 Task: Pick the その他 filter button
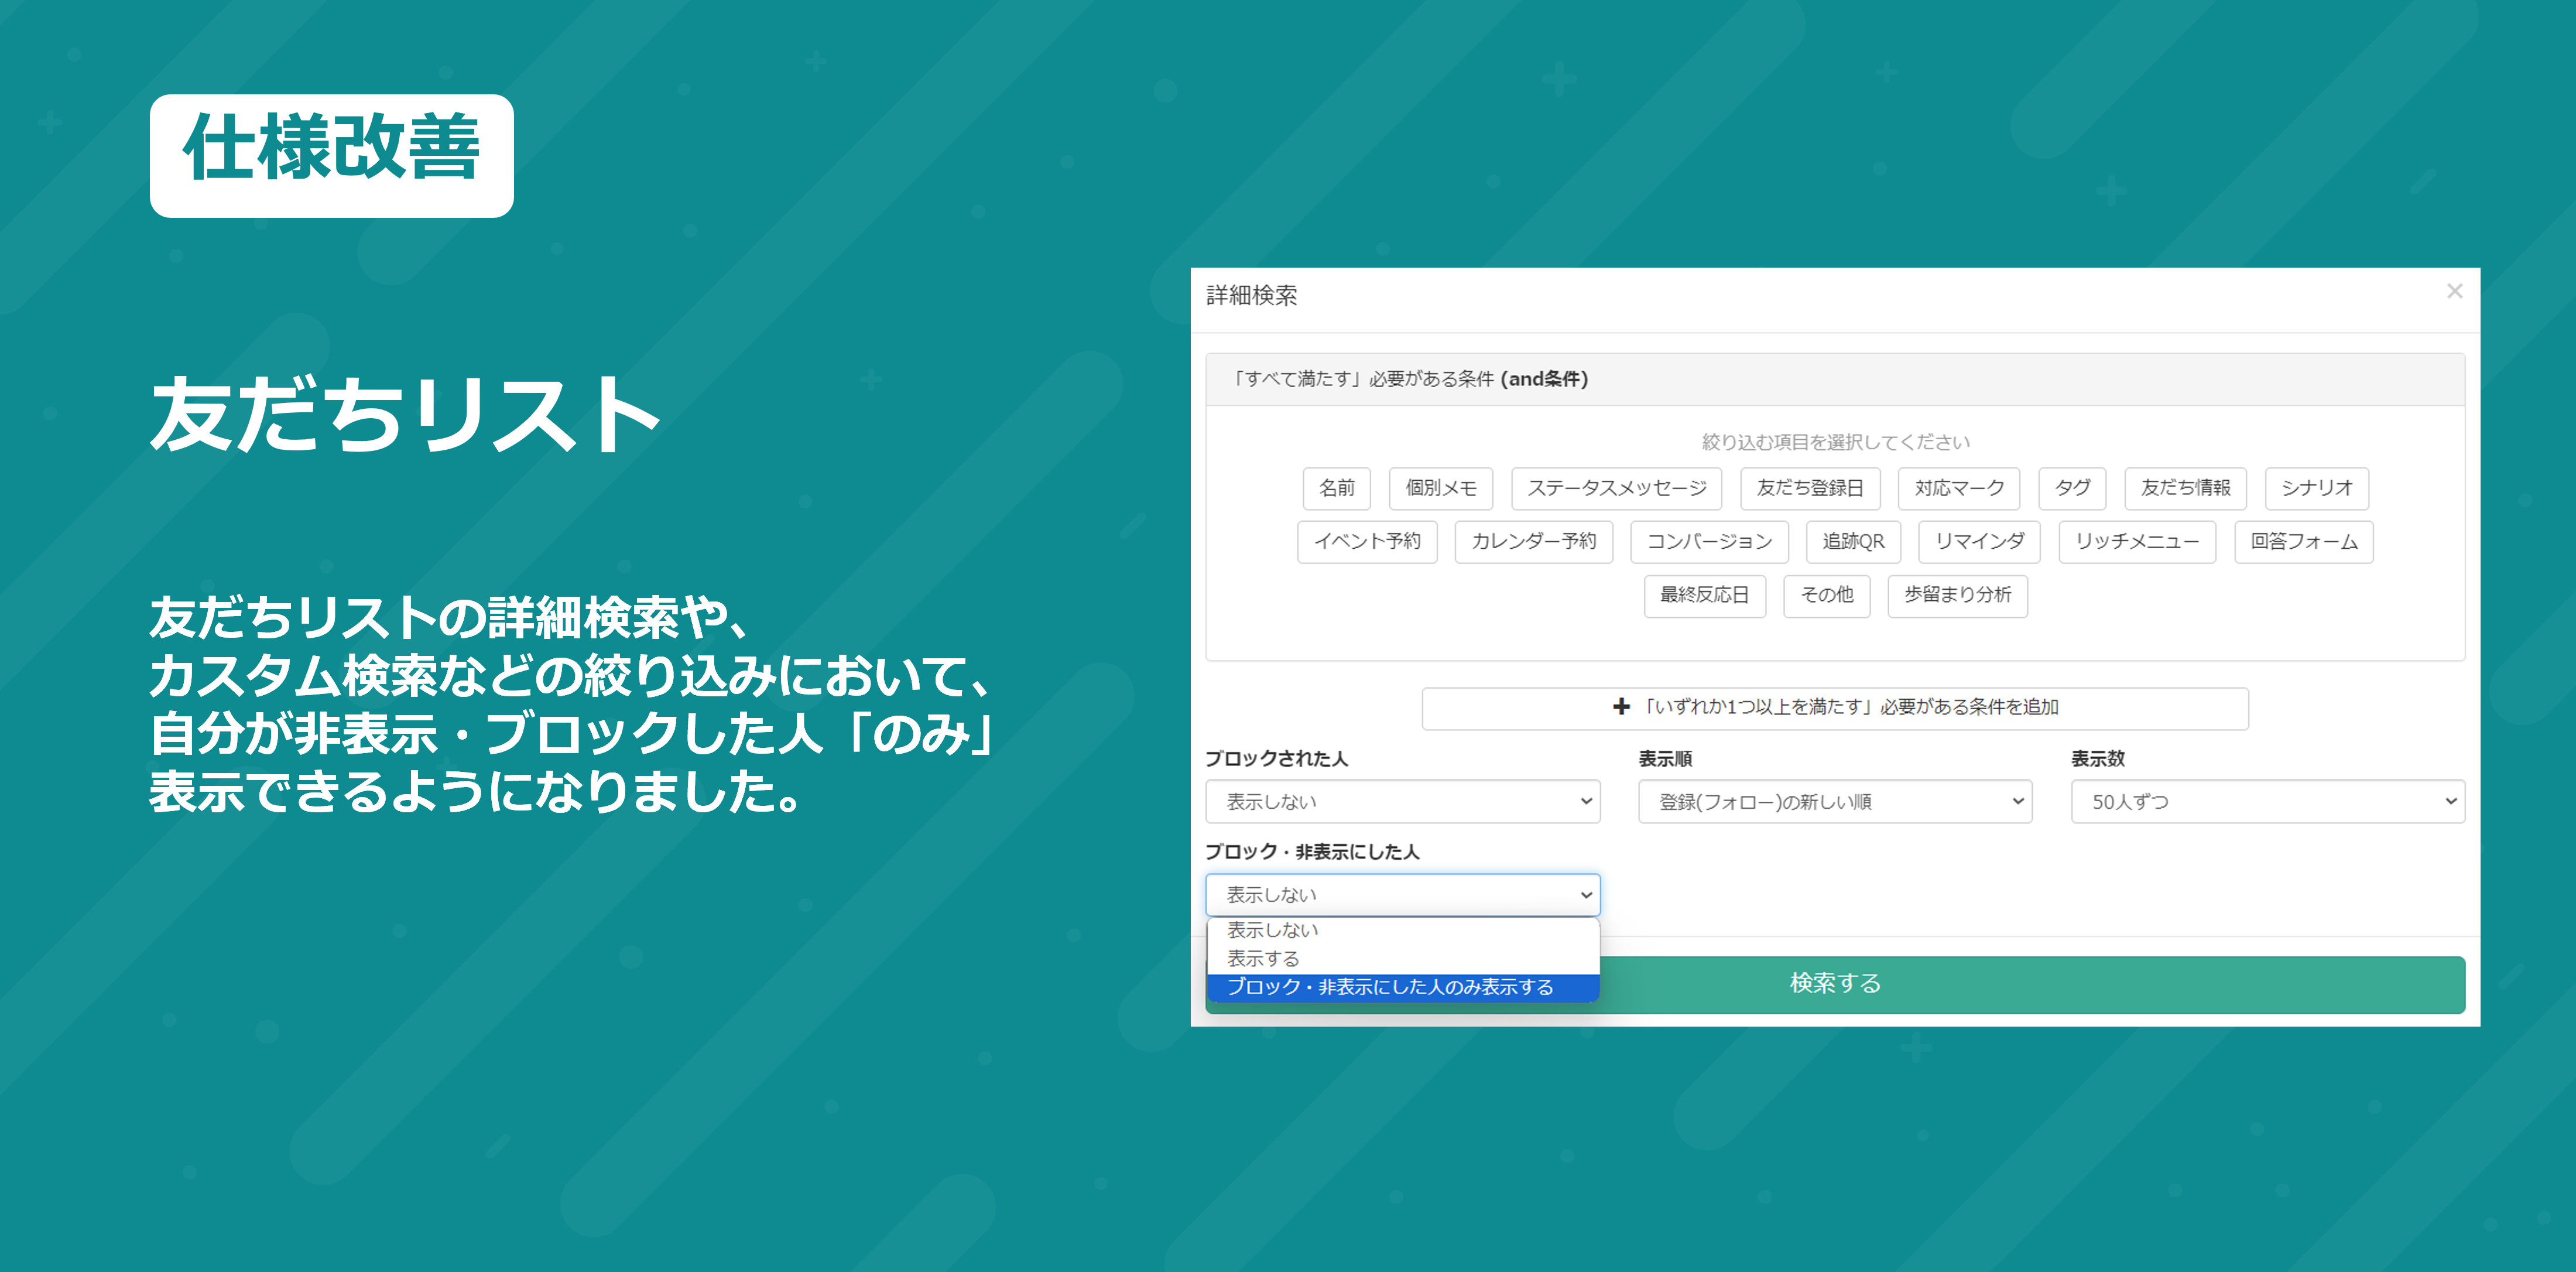pos(1826,596)
